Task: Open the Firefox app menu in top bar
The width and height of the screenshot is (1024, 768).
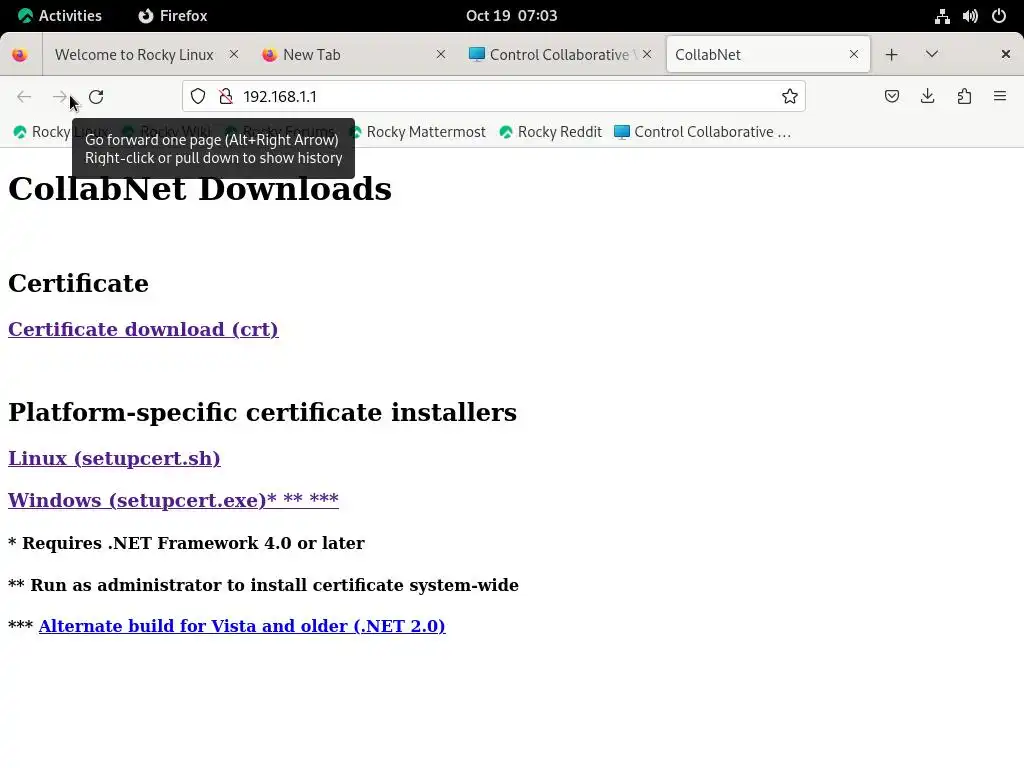Action: [173, 16]
